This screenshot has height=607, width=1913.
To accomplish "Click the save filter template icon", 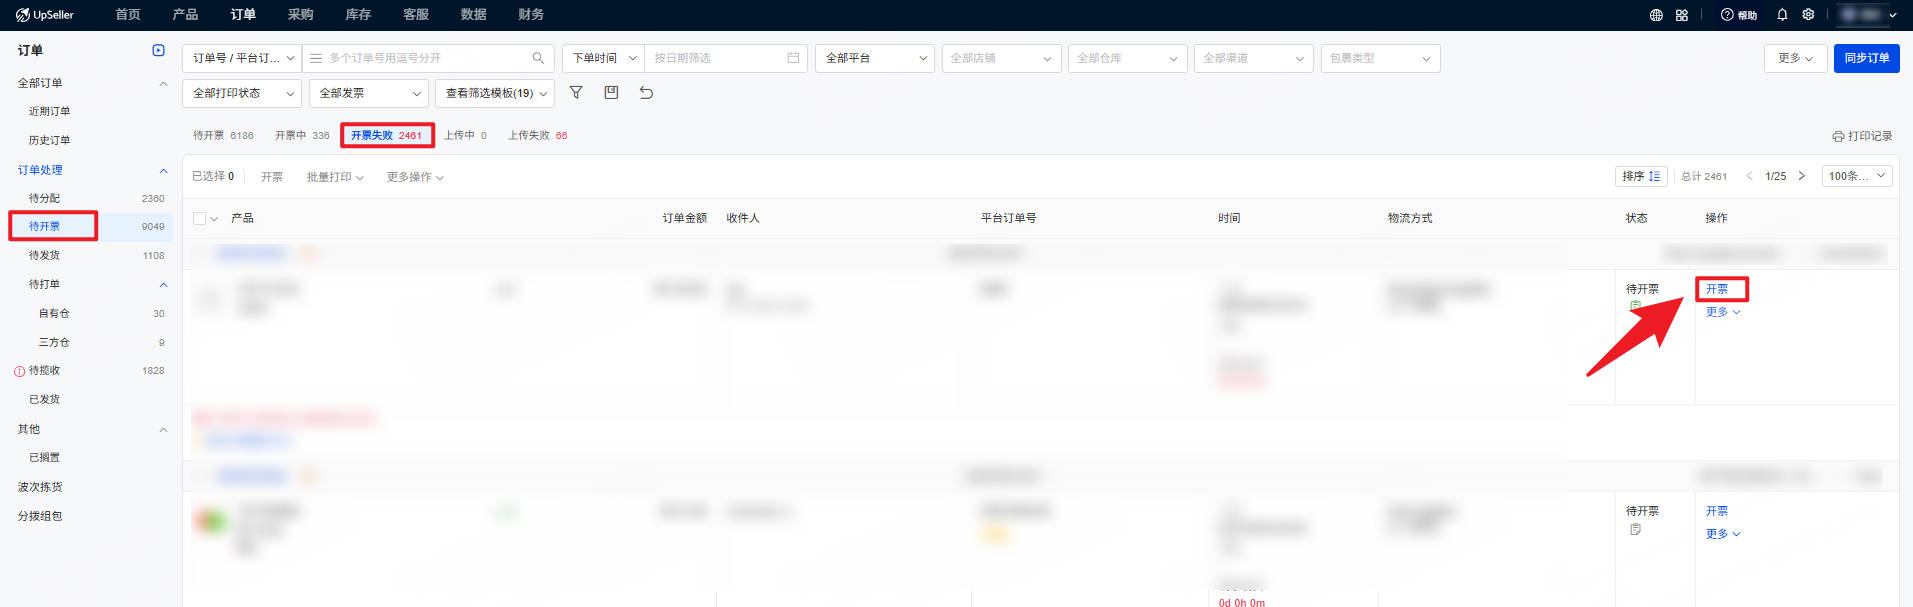I will click(x=611, y=92).
